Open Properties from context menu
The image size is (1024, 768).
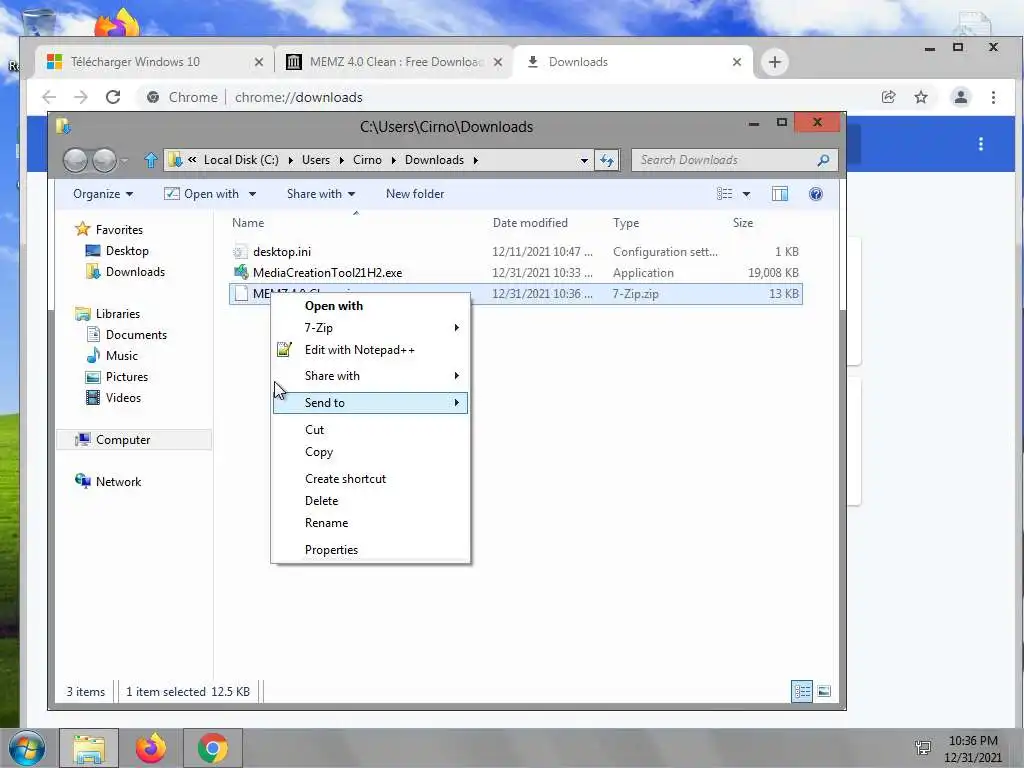[370, 550]
